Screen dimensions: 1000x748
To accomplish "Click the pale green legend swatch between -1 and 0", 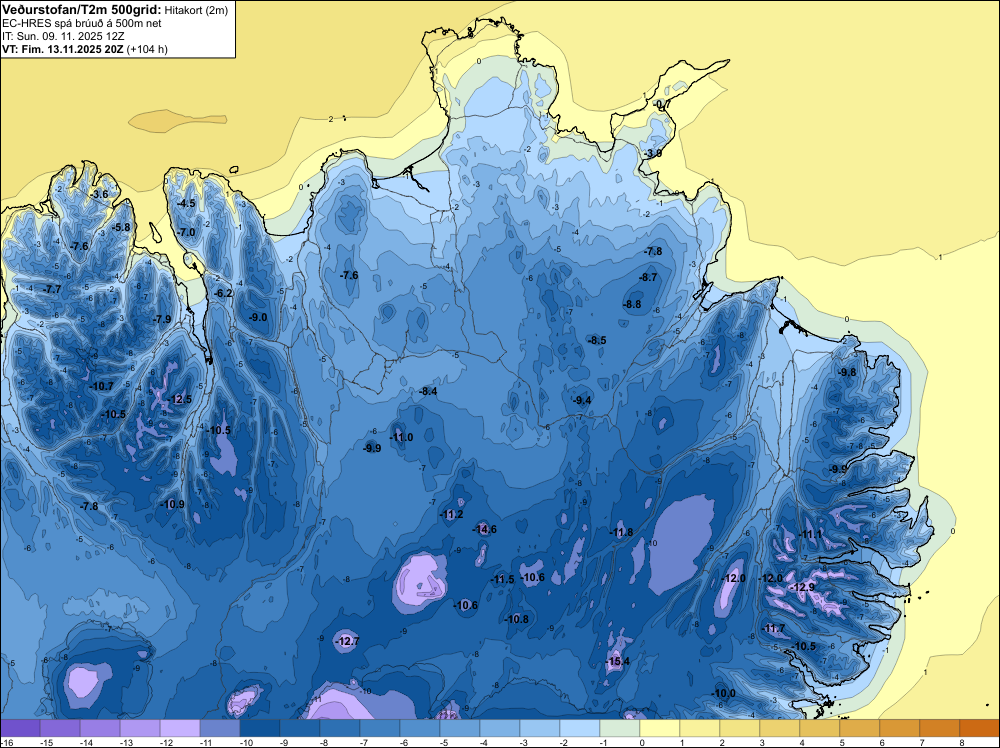I will coord(619,728).
